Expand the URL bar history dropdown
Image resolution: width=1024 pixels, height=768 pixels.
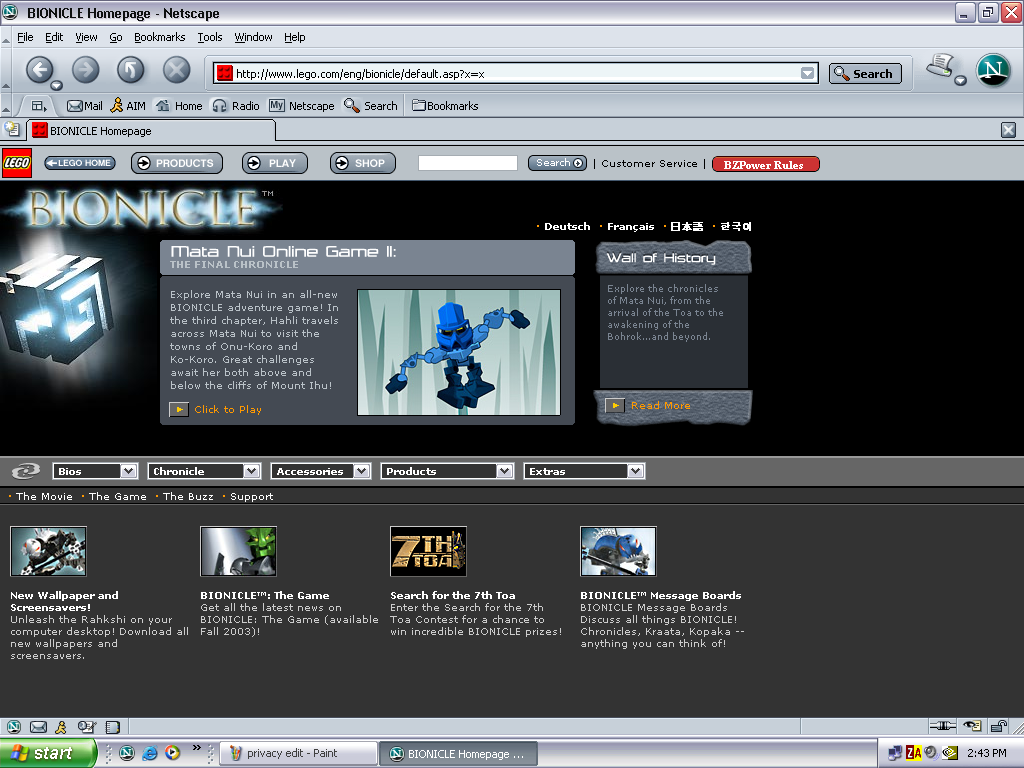tap(808, 73)
